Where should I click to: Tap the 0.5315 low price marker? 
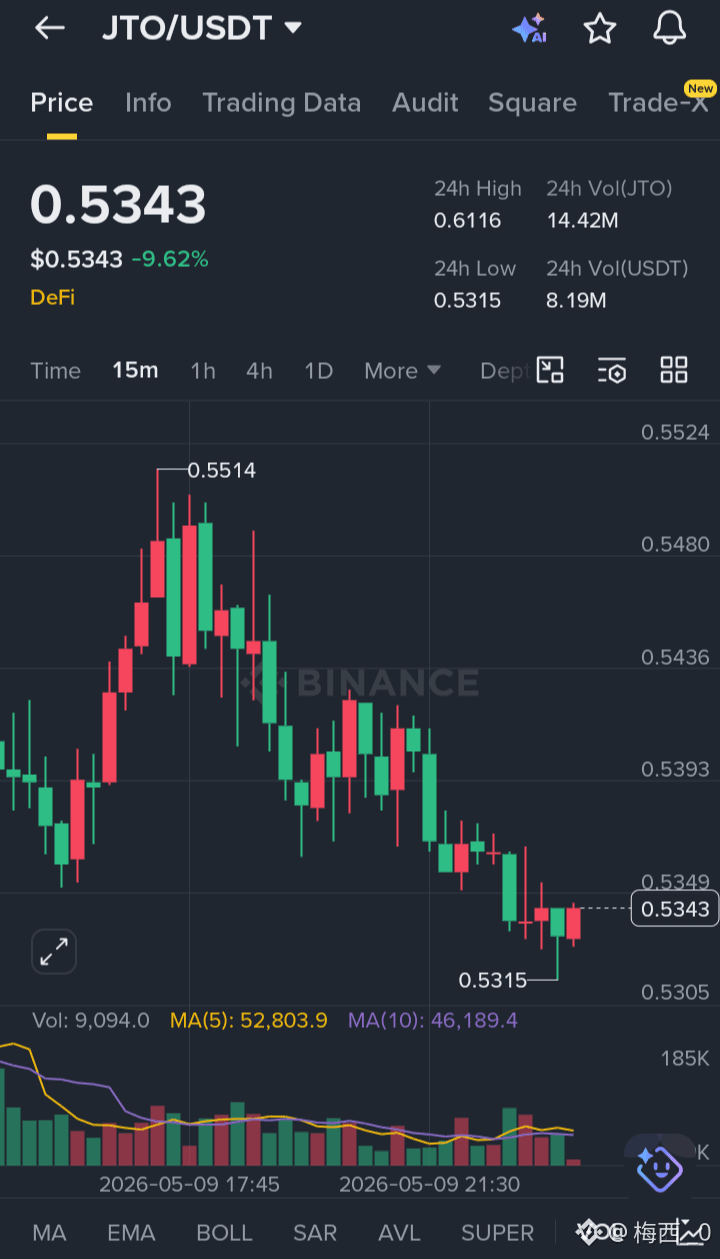(x=493, y=981)
